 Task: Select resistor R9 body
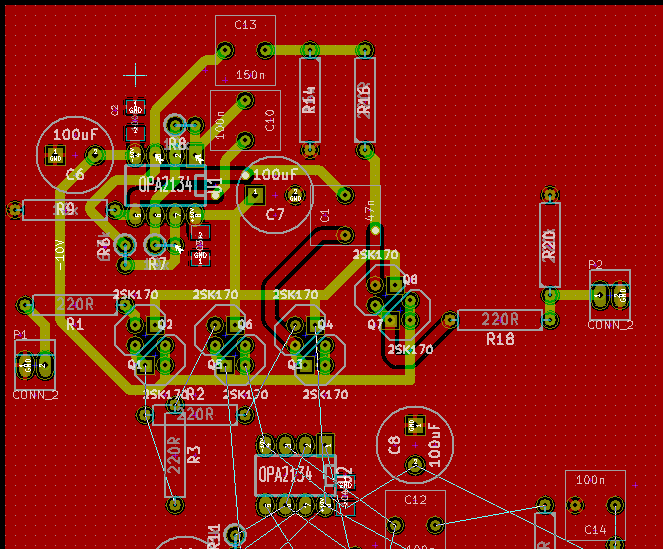coord(65,210)
